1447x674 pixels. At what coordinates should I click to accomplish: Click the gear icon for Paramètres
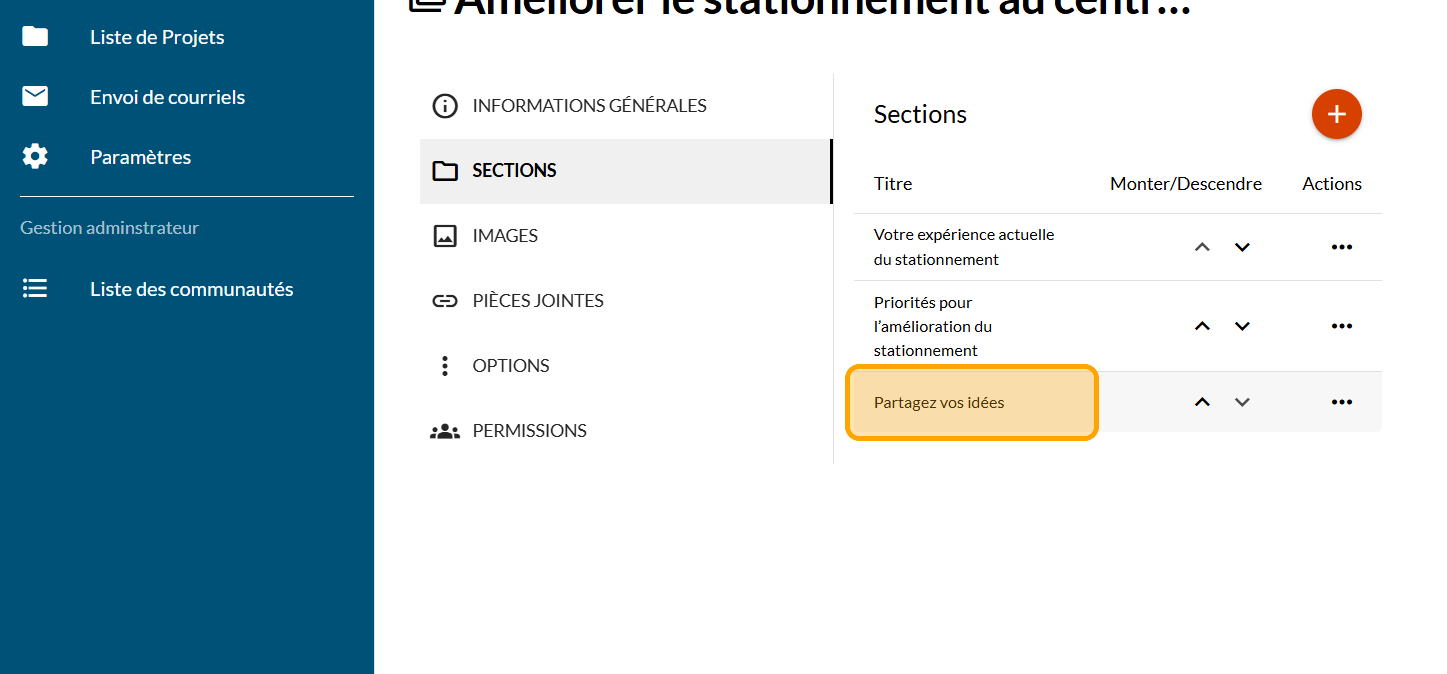click(35, 157)
